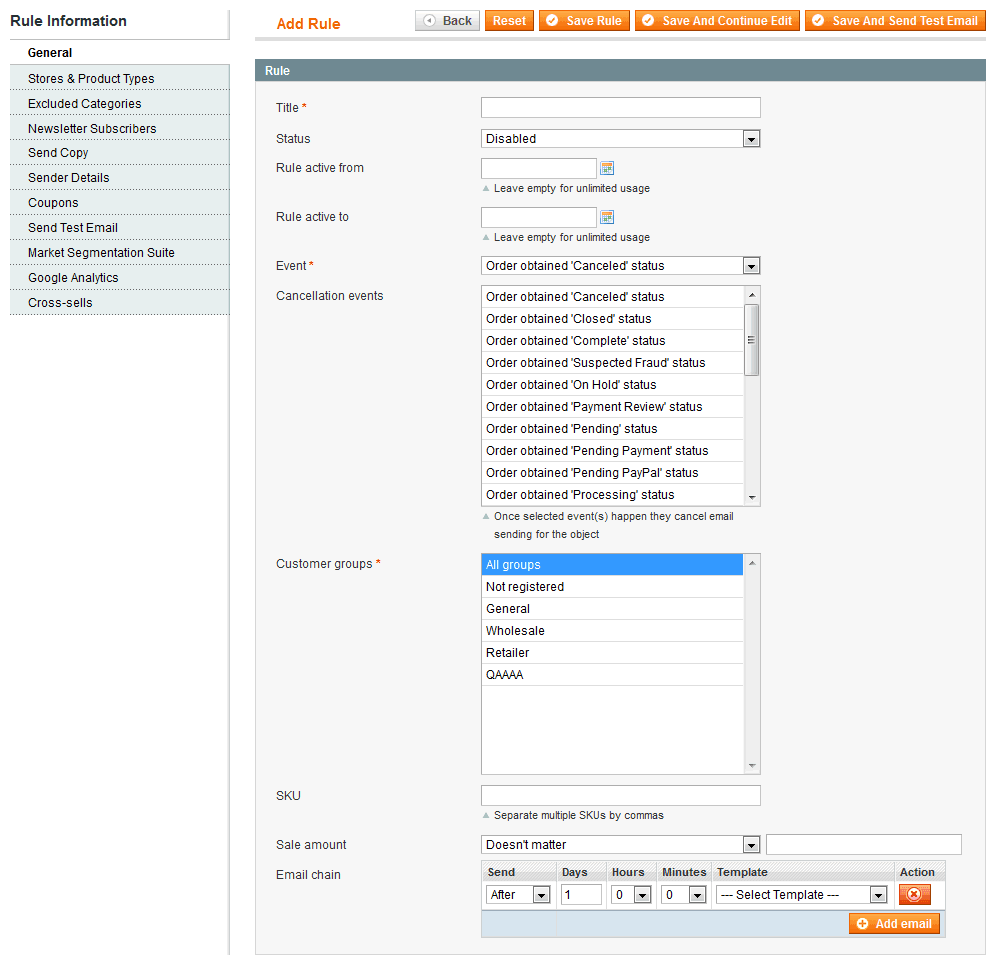
Task: Open Coupons tab
Action: [119, 203]
